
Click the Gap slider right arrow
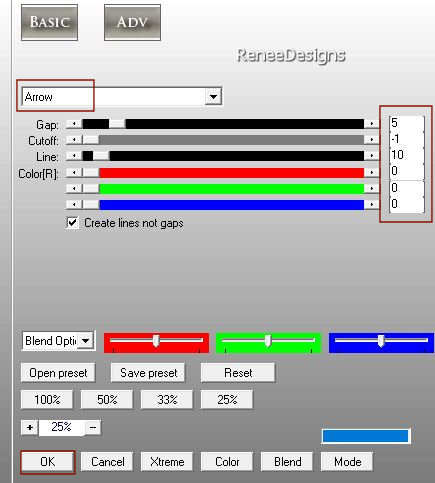point(371,124)
